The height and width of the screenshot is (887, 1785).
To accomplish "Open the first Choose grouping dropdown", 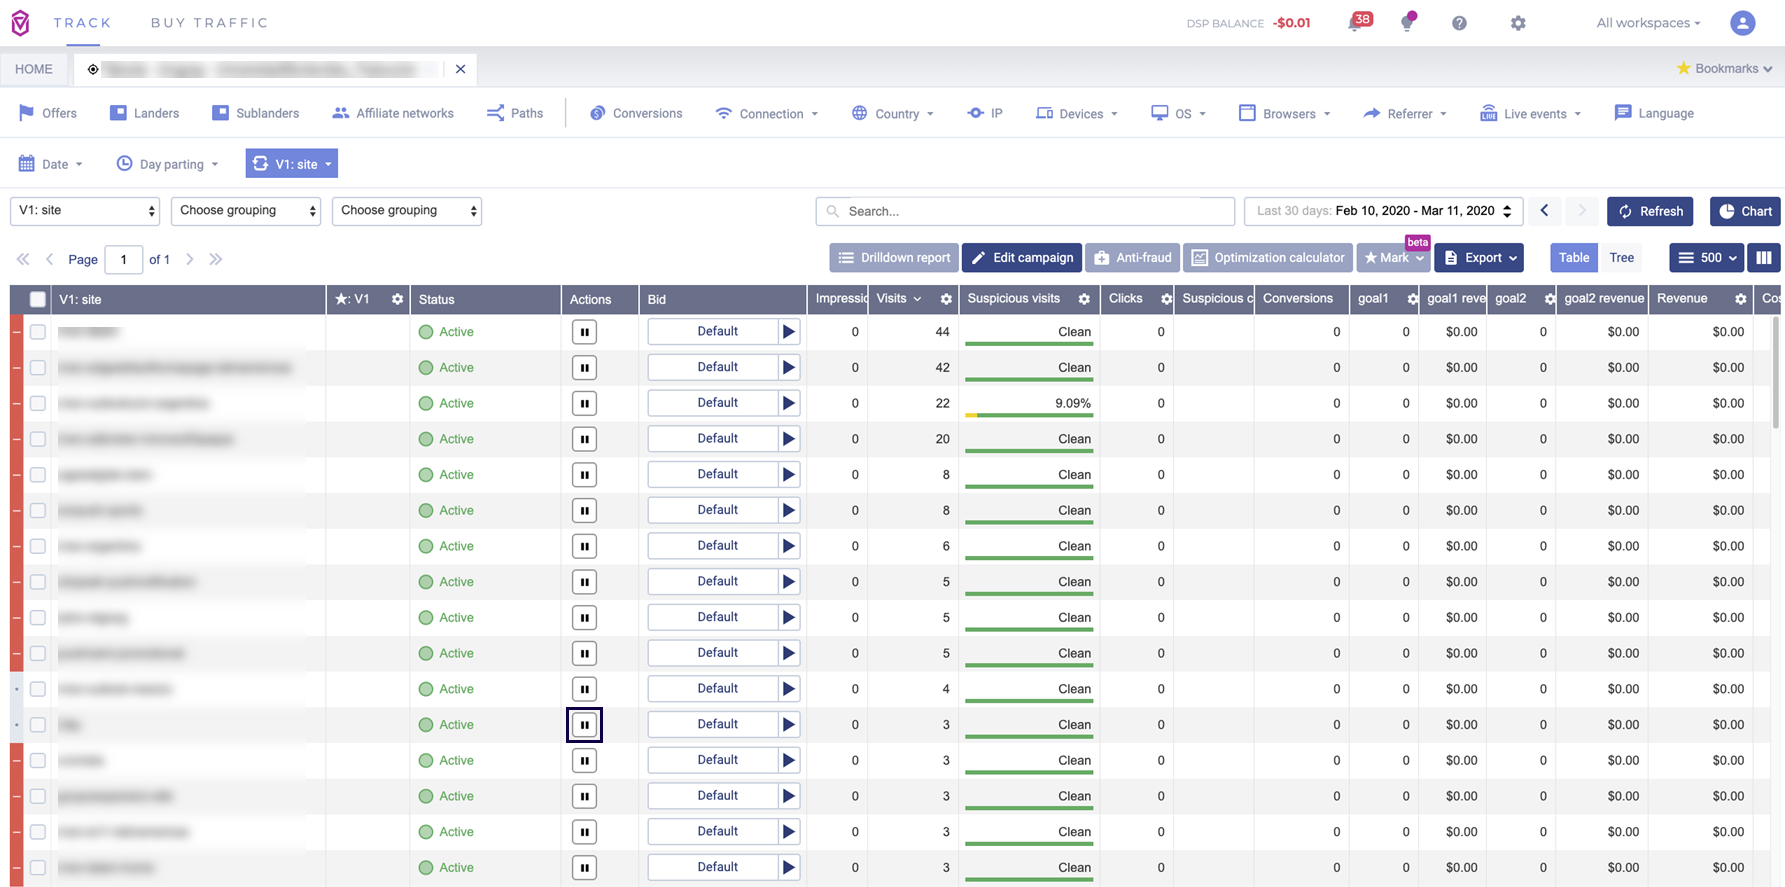I will click(x=246, y=211).
